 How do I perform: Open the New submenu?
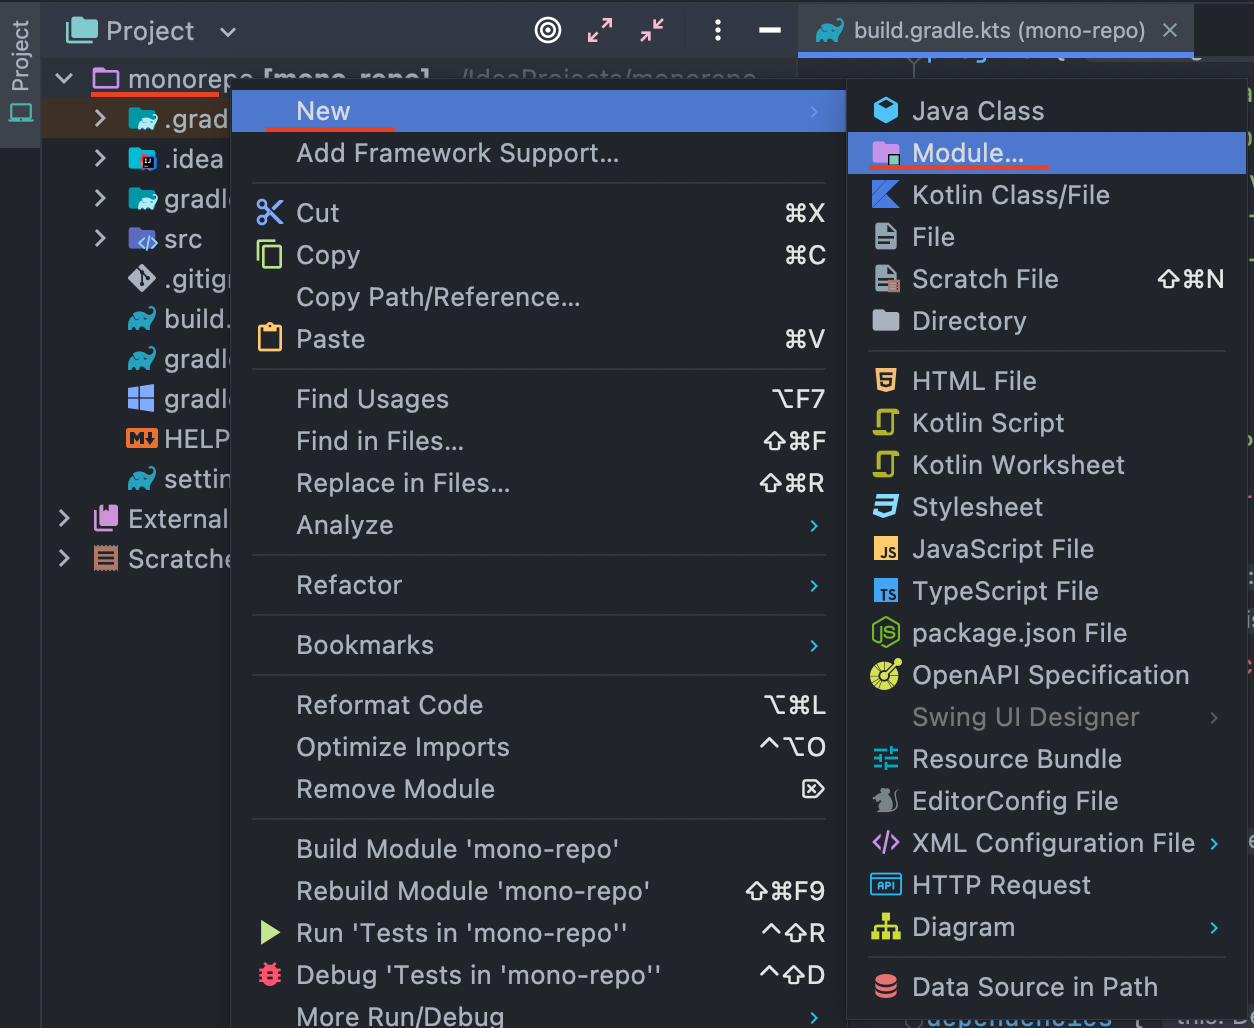[x=539, y=111]
